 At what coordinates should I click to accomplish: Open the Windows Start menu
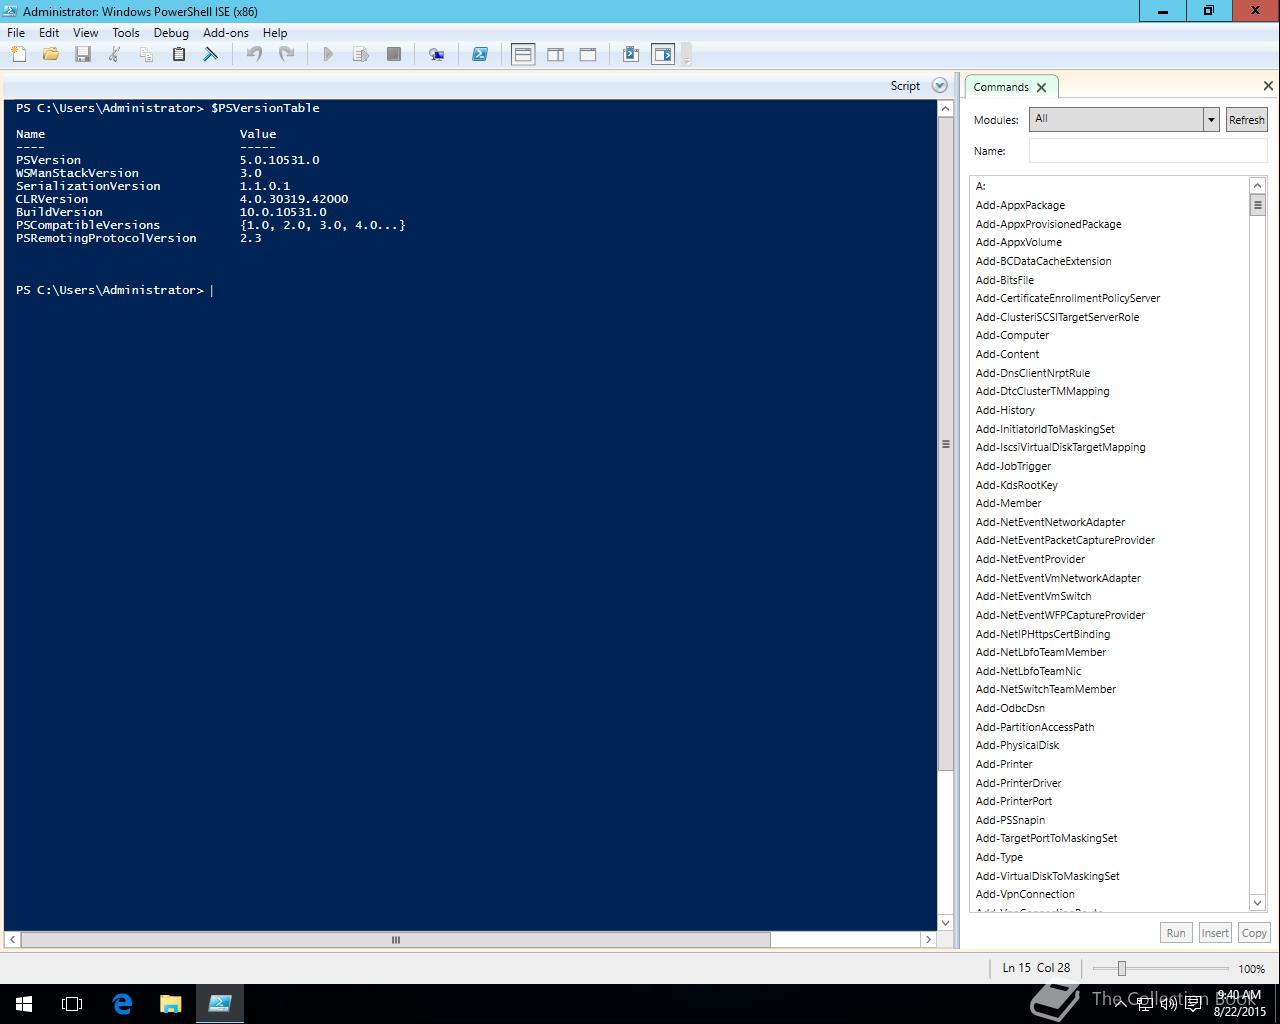[x=24, y=1004]
